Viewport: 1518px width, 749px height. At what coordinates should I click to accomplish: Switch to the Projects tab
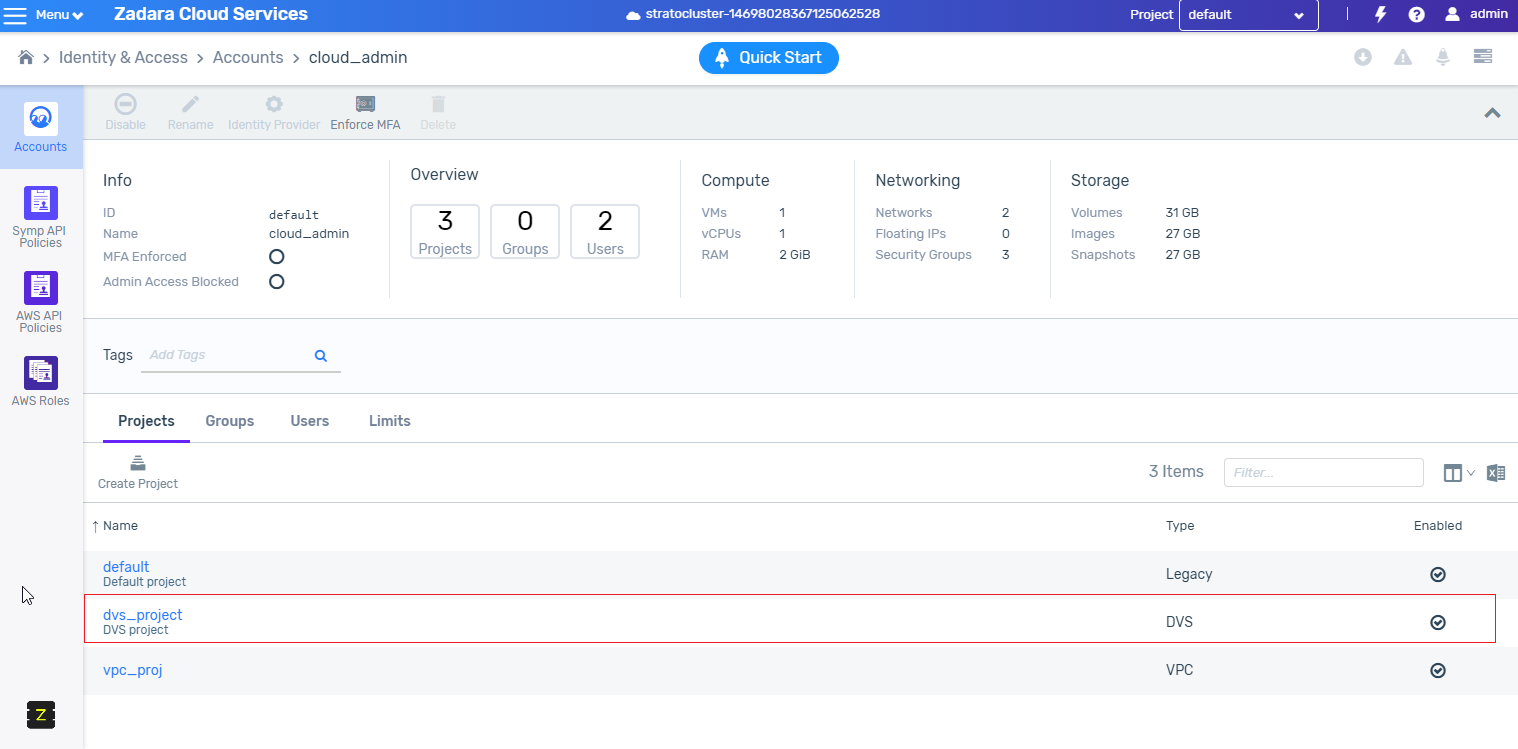click(146, 421)
